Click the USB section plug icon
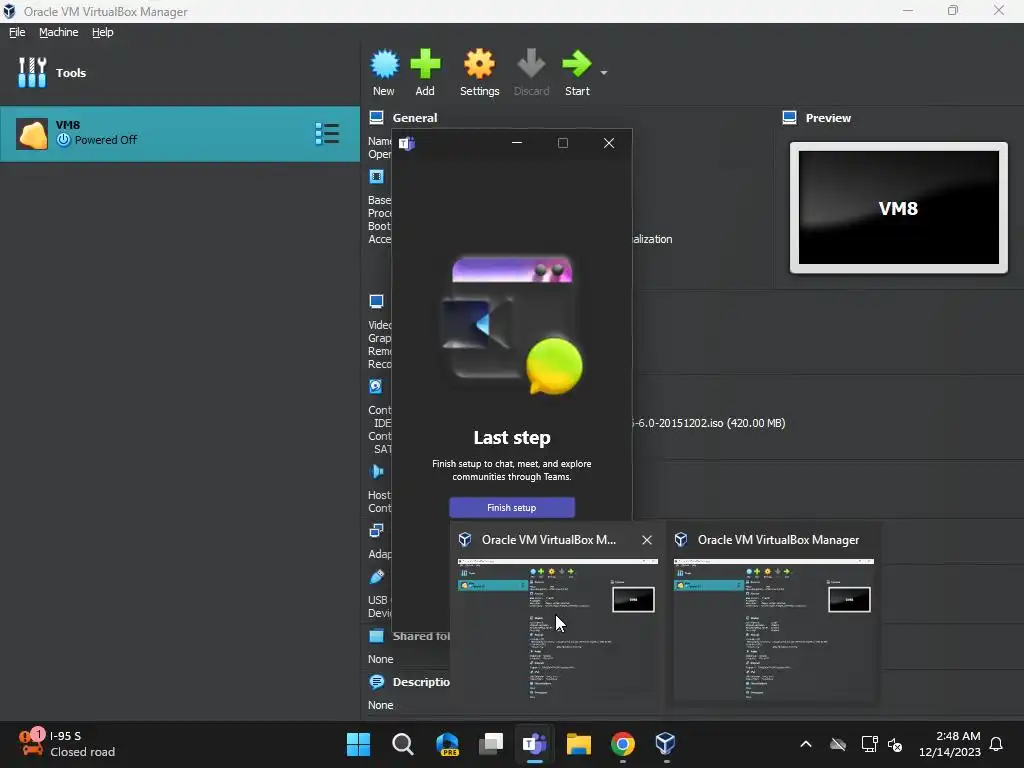Viewport: 1024px width, 768px height. [377, 577]
